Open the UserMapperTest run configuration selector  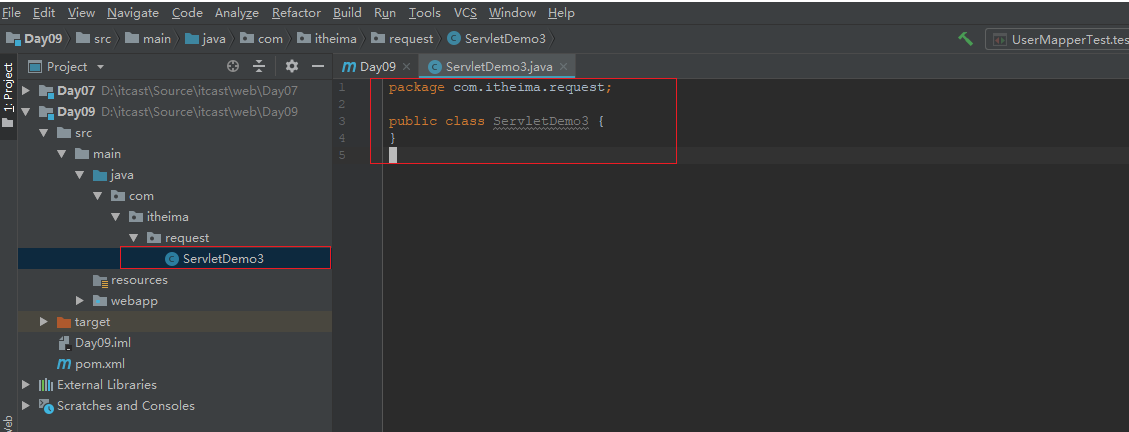(x=1059, y=39)
